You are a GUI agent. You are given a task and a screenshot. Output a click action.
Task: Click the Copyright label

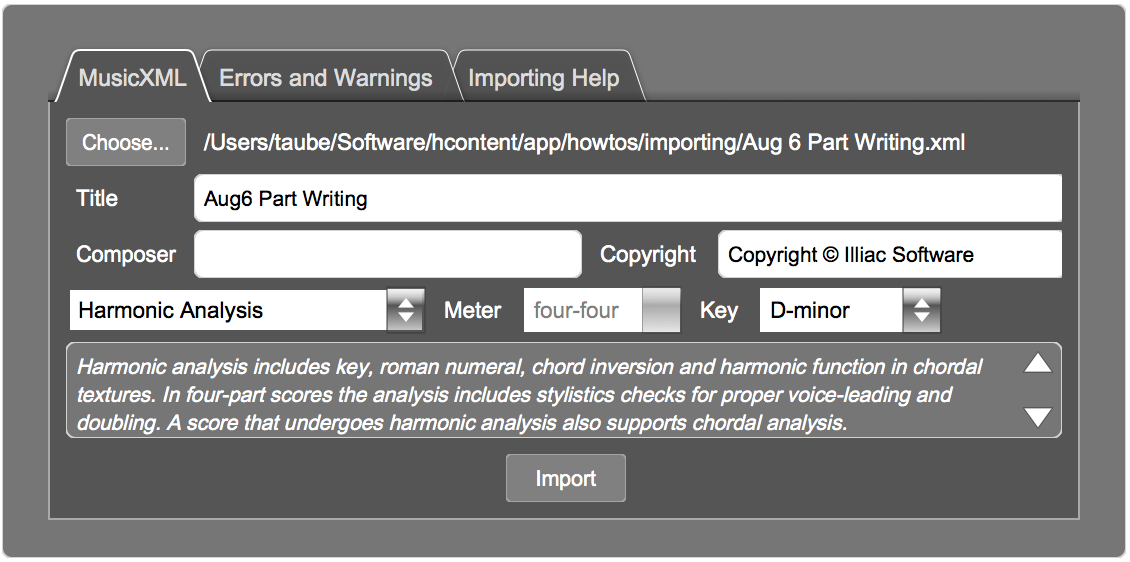648,254
